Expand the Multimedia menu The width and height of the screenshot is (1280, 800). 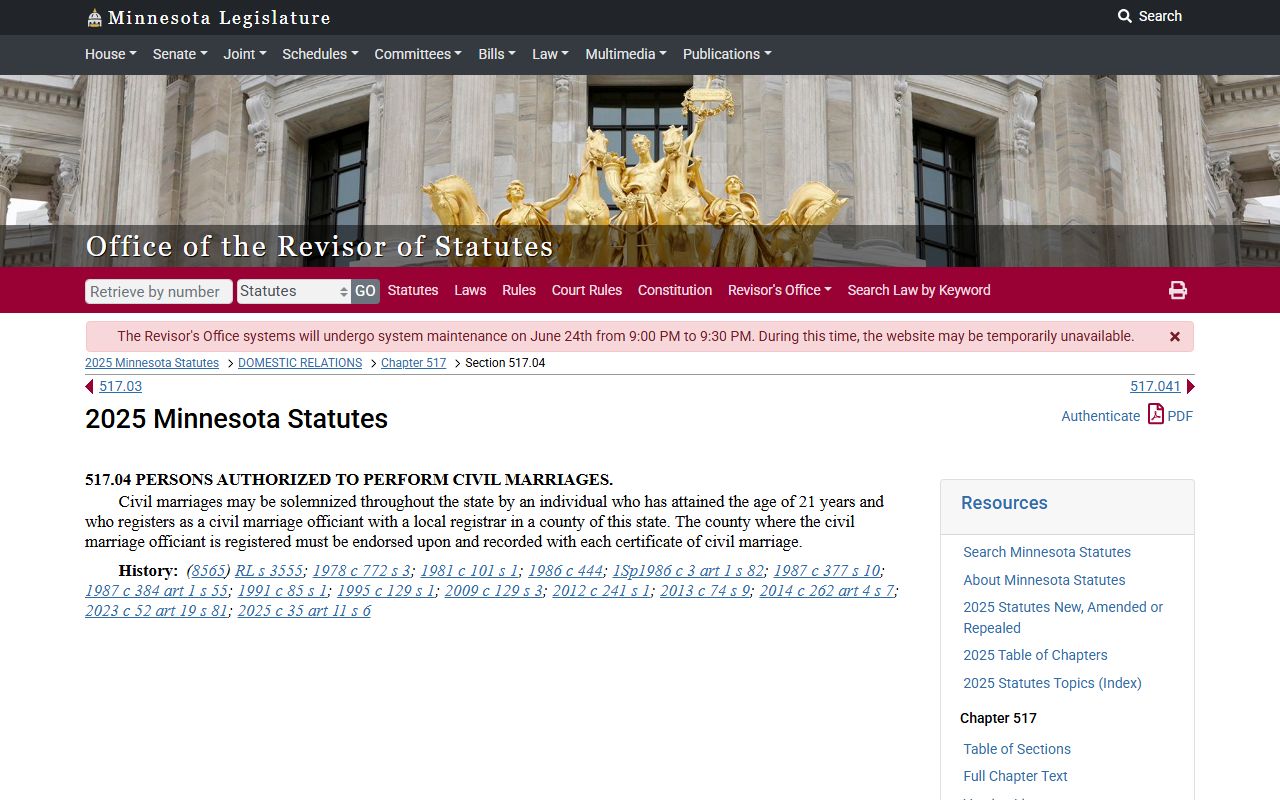pos(626,54)
